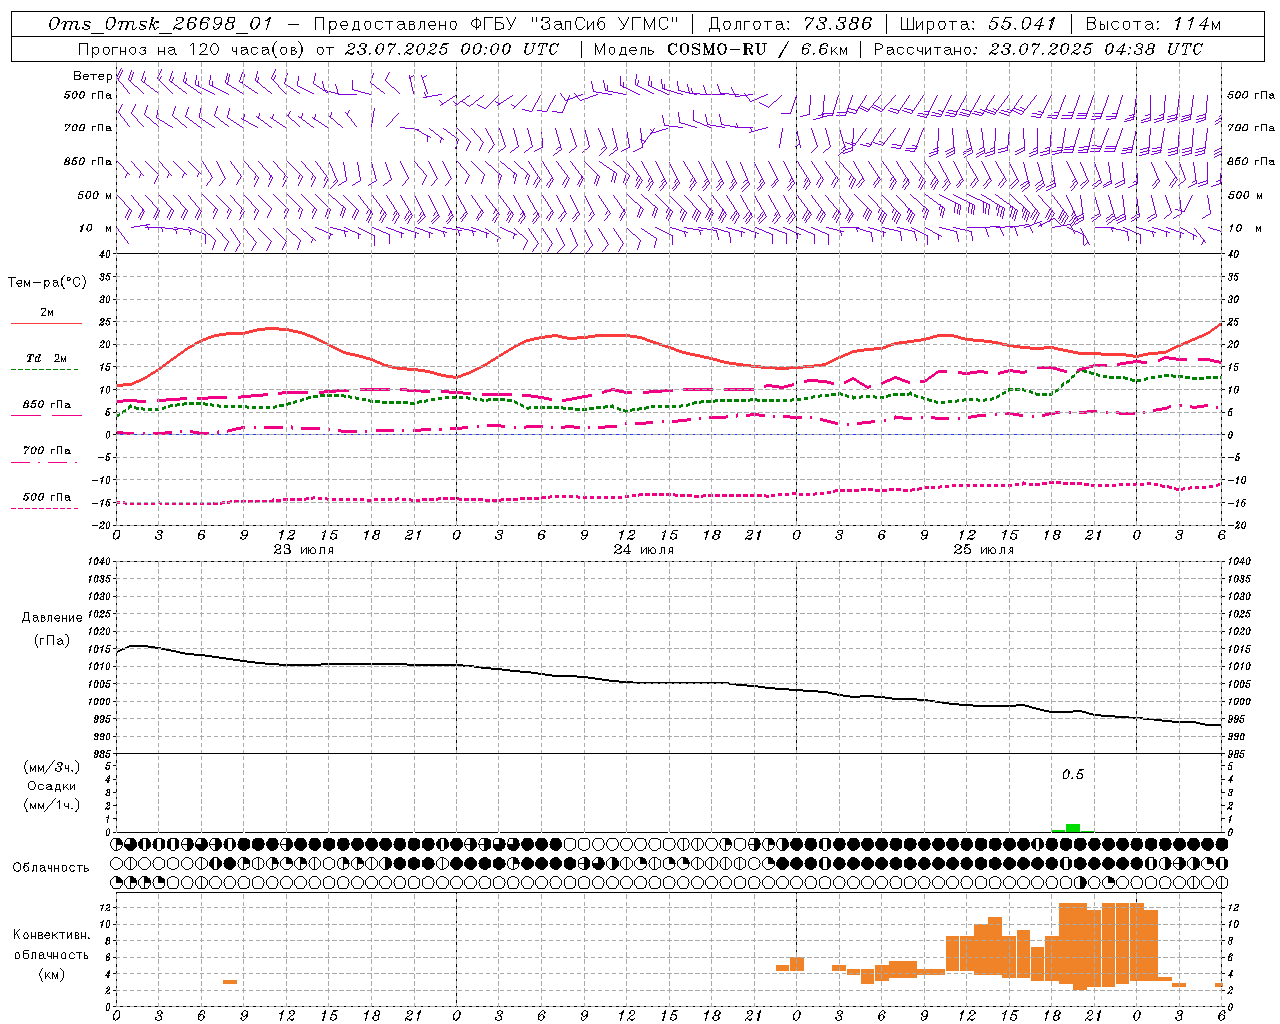
Task: Click the (мм/3ч.) precipitation unit label
Action: (52, 768)
